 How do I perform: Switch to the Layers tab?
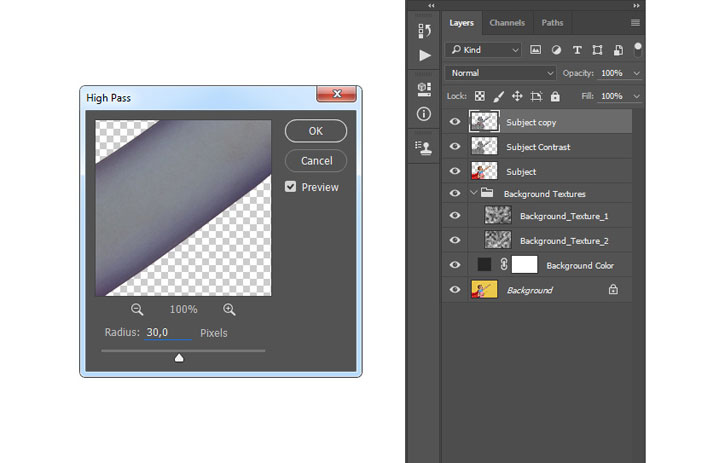click(461, 23)
